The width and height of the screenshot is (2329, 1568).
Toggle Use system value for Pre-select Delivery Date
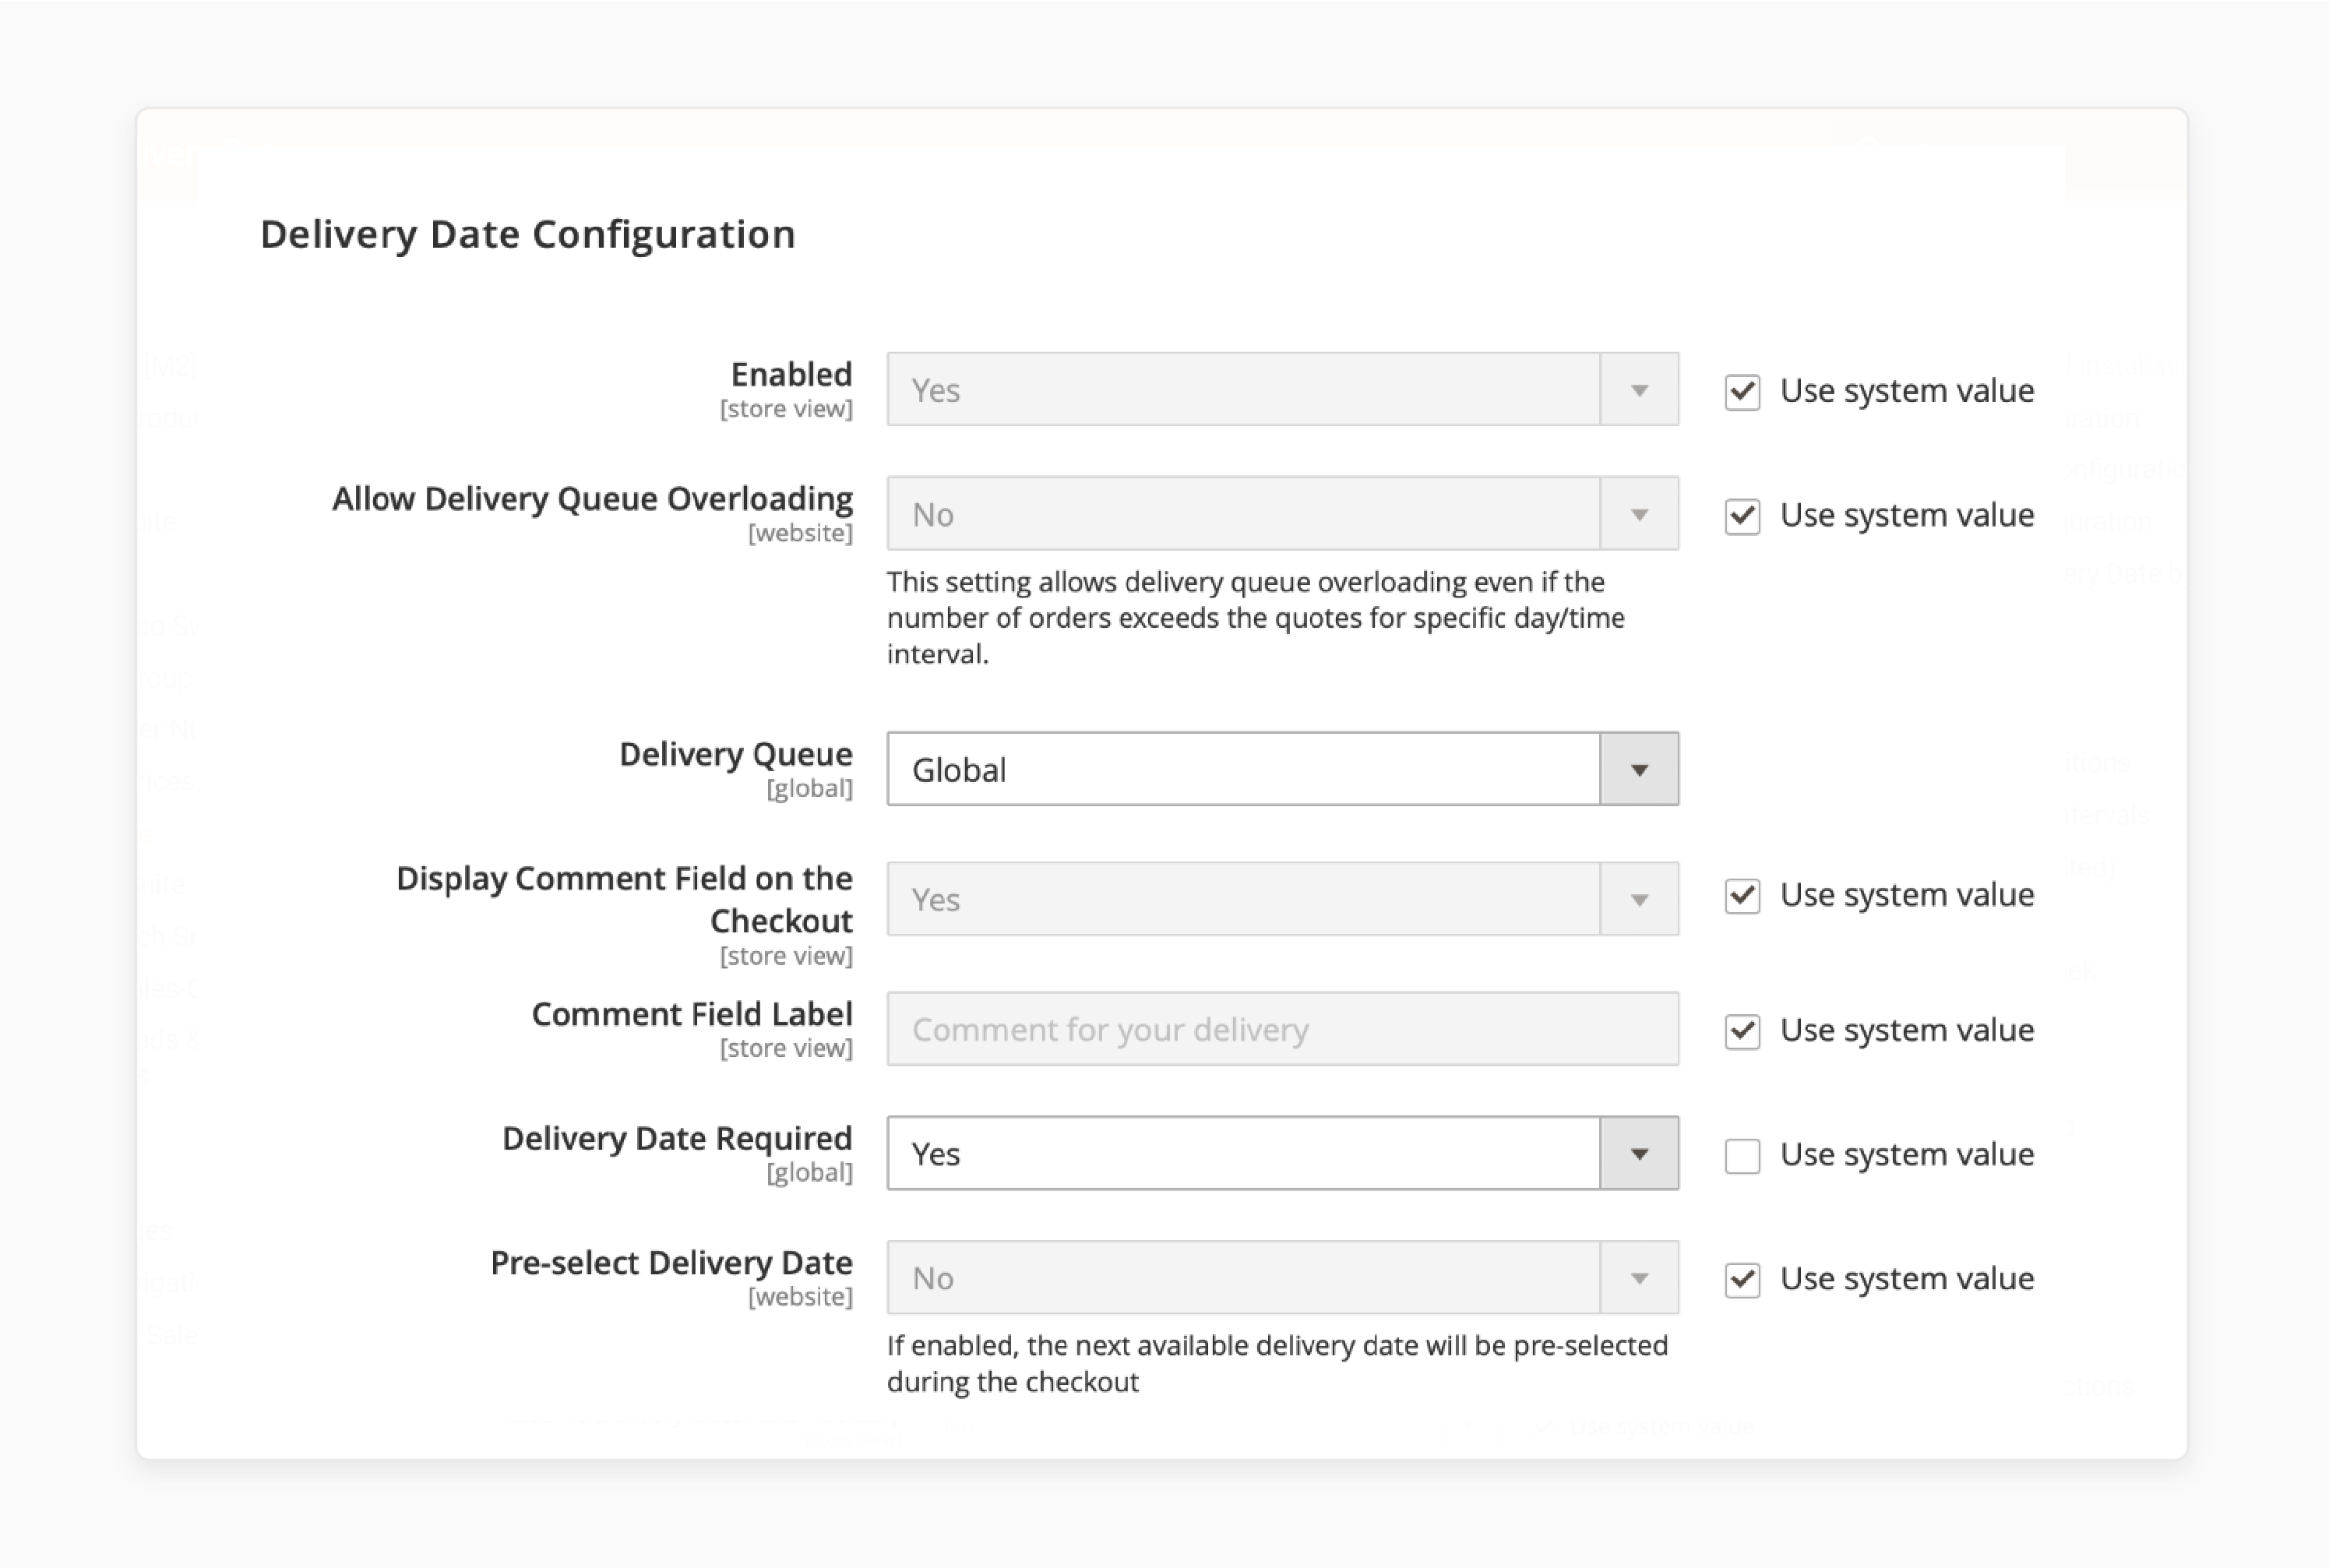pyautogui.click(x=1742, y=1279)
